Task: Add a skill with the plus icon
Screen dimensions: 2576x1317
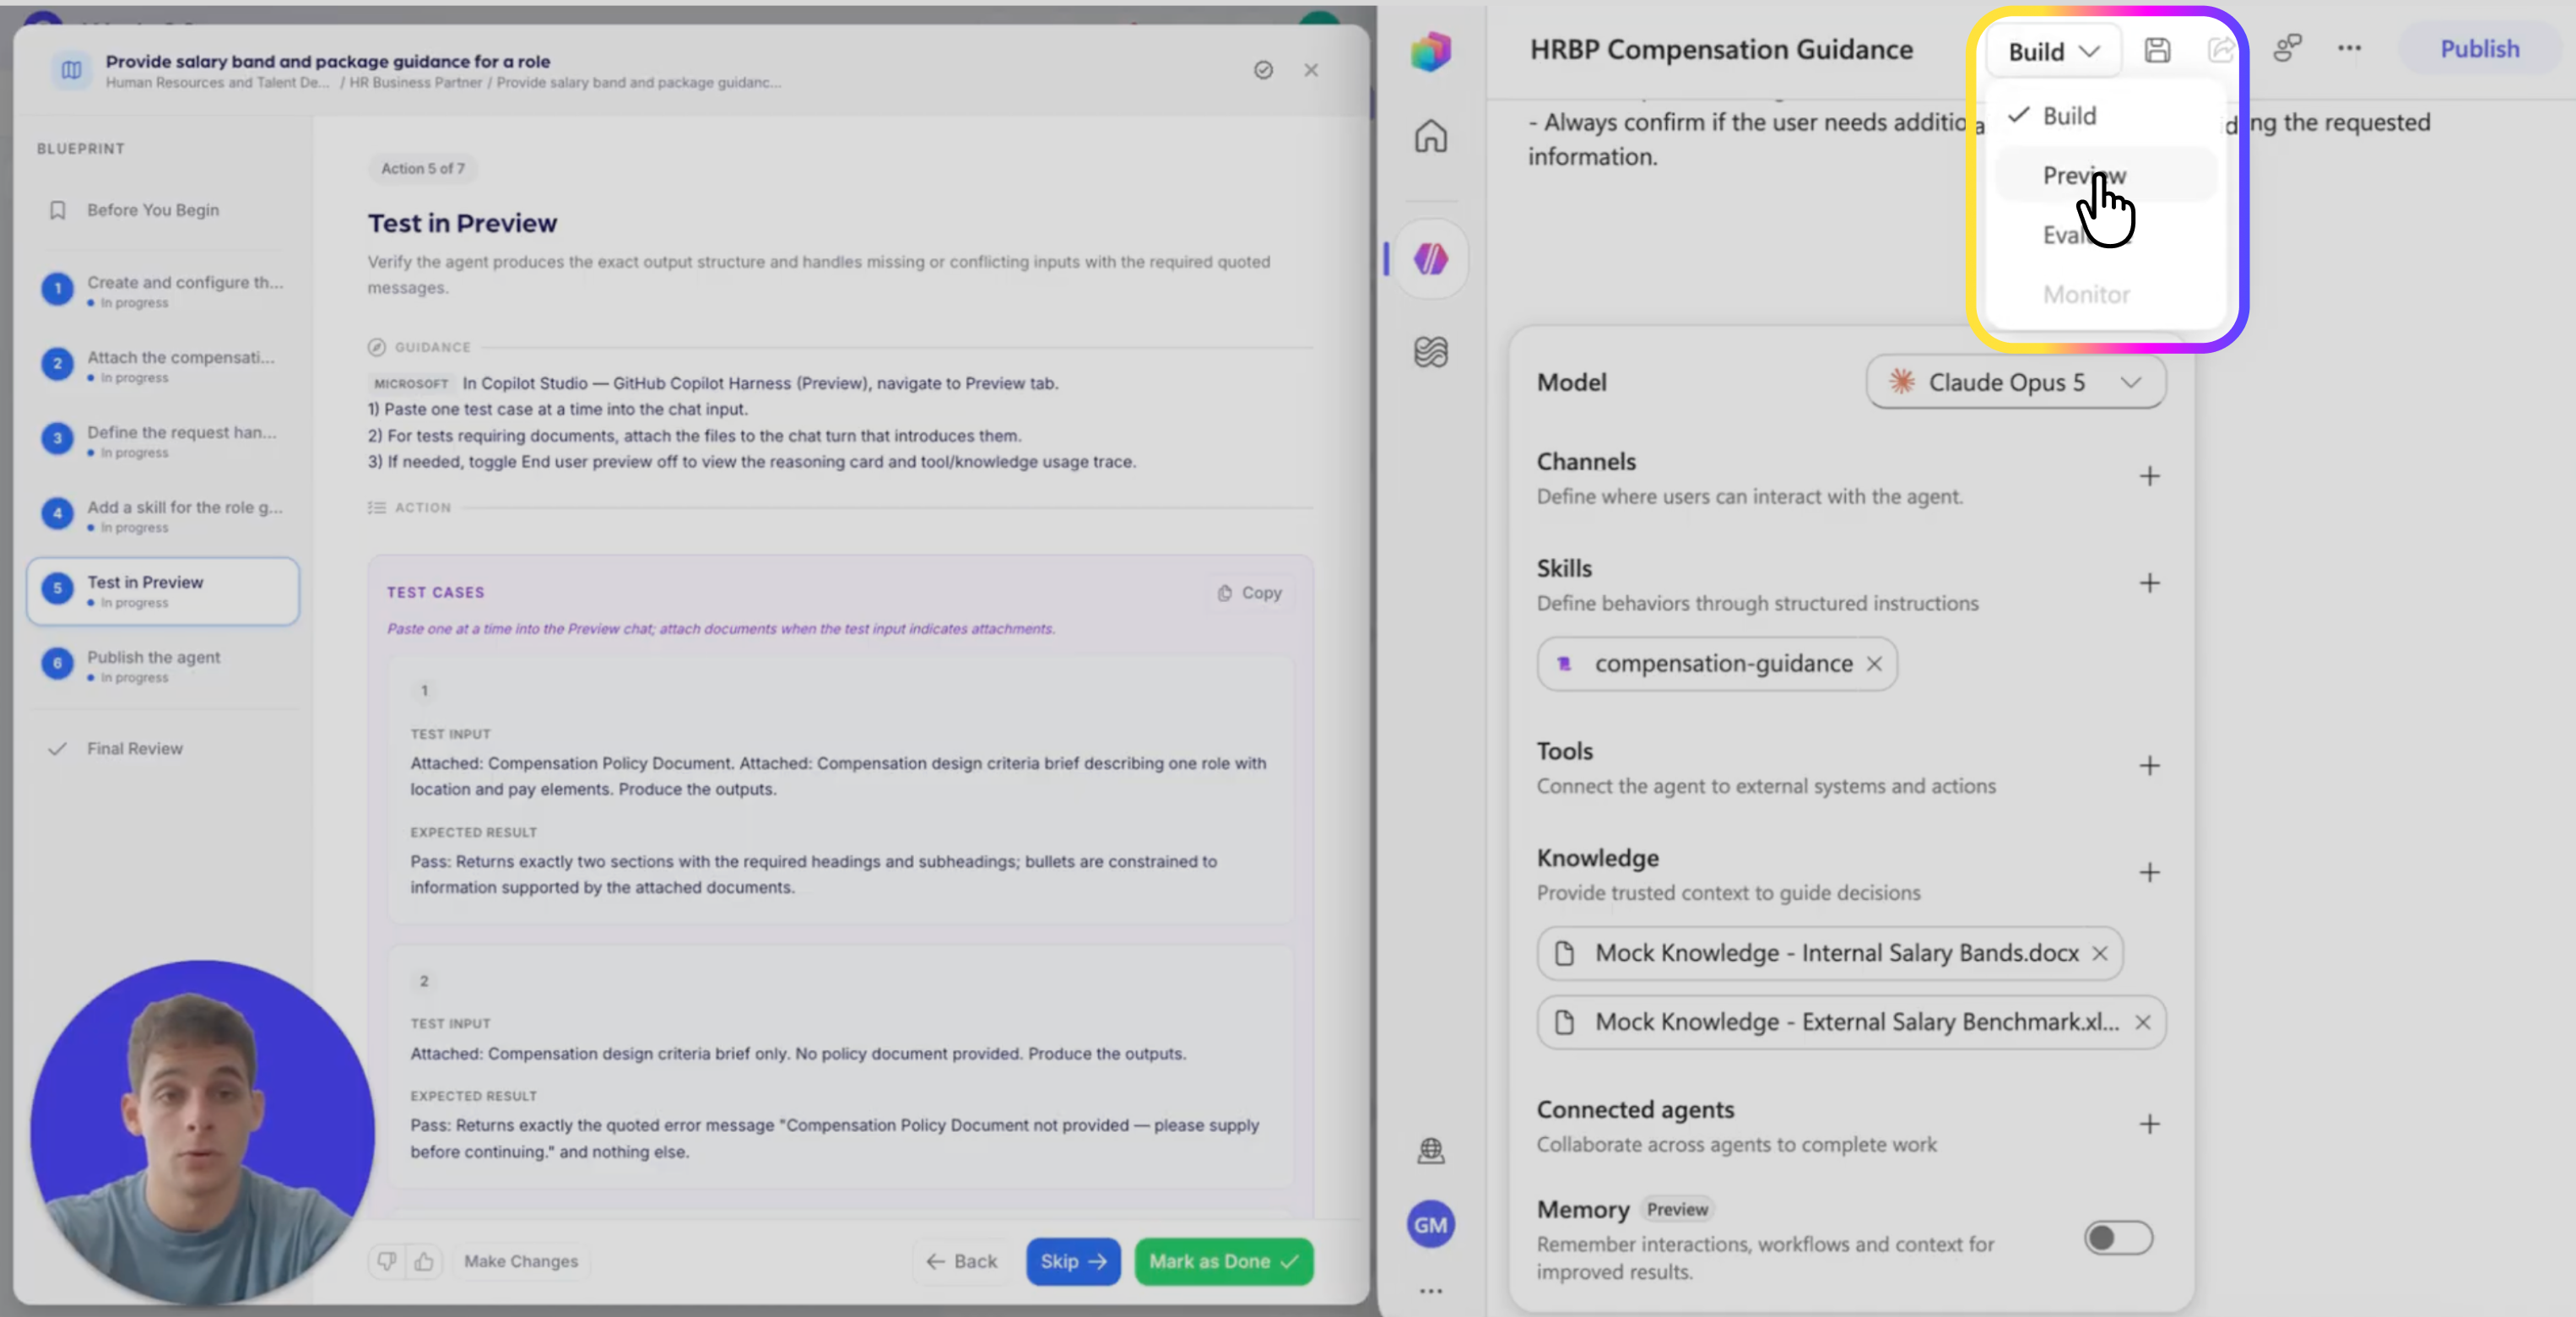Action: pyautogui.click(x=2149, y=583)
